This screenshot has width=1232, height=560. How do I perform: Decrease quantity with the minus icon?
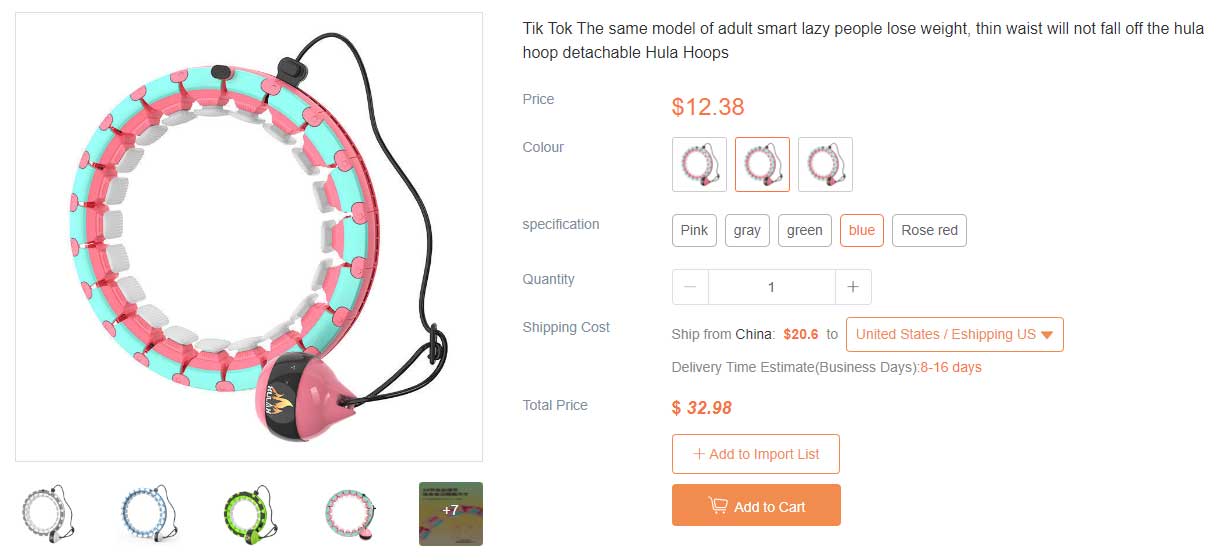690,287
